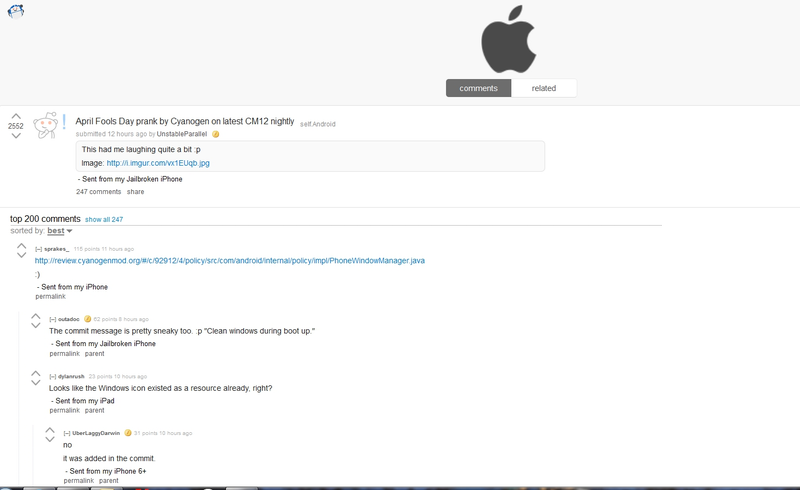Image resolution: width=800 pixels, height=490 pixels.
Task: Click 'The commit message is pretty sneaky' text
Action: point(121,331)
